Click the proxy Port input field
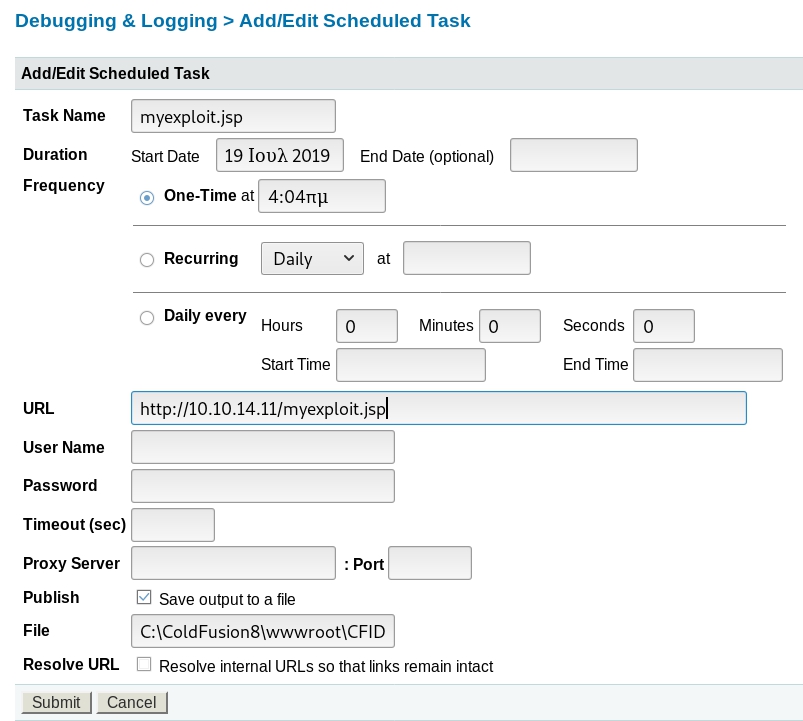 coord(430,563)
